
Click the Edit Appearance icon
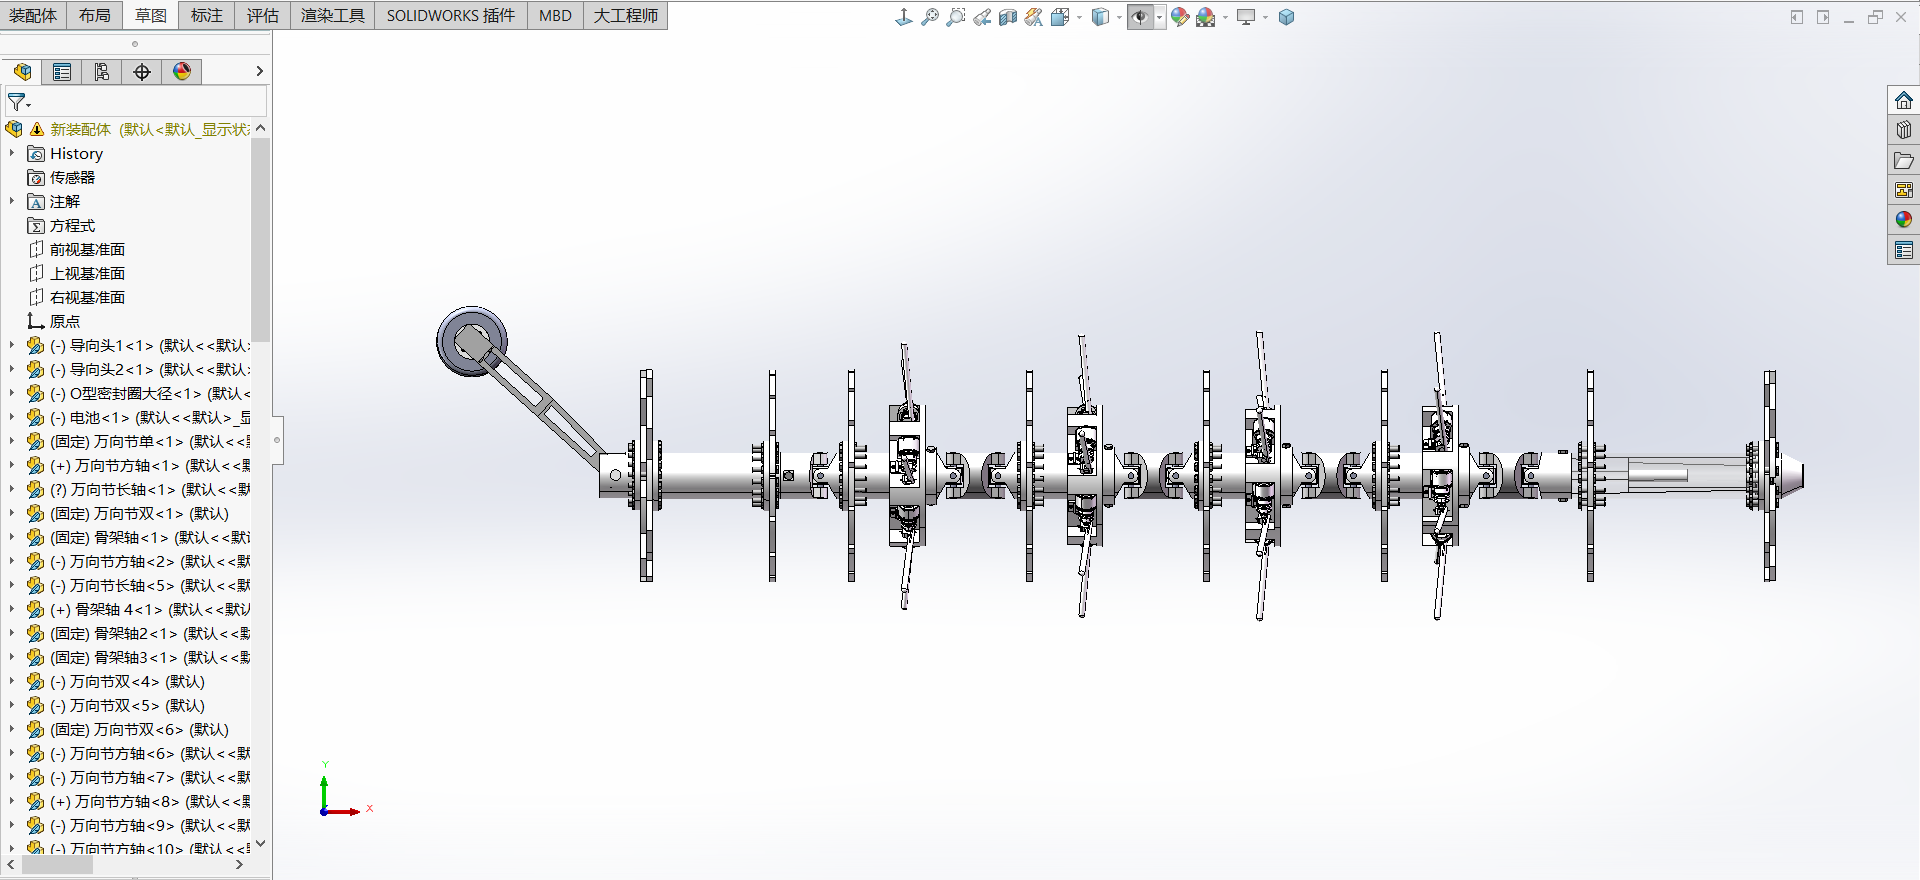coord(1180,17)
